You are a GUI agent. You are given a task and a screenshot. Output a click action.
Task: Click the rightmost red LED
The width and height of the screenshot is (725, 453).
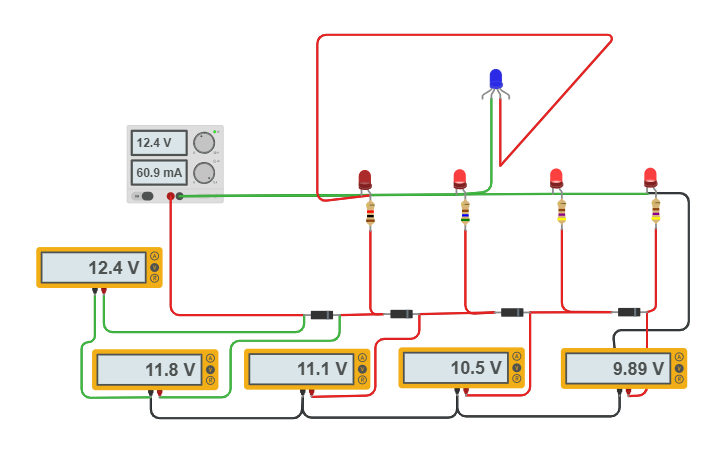click(x=651, y=177)
